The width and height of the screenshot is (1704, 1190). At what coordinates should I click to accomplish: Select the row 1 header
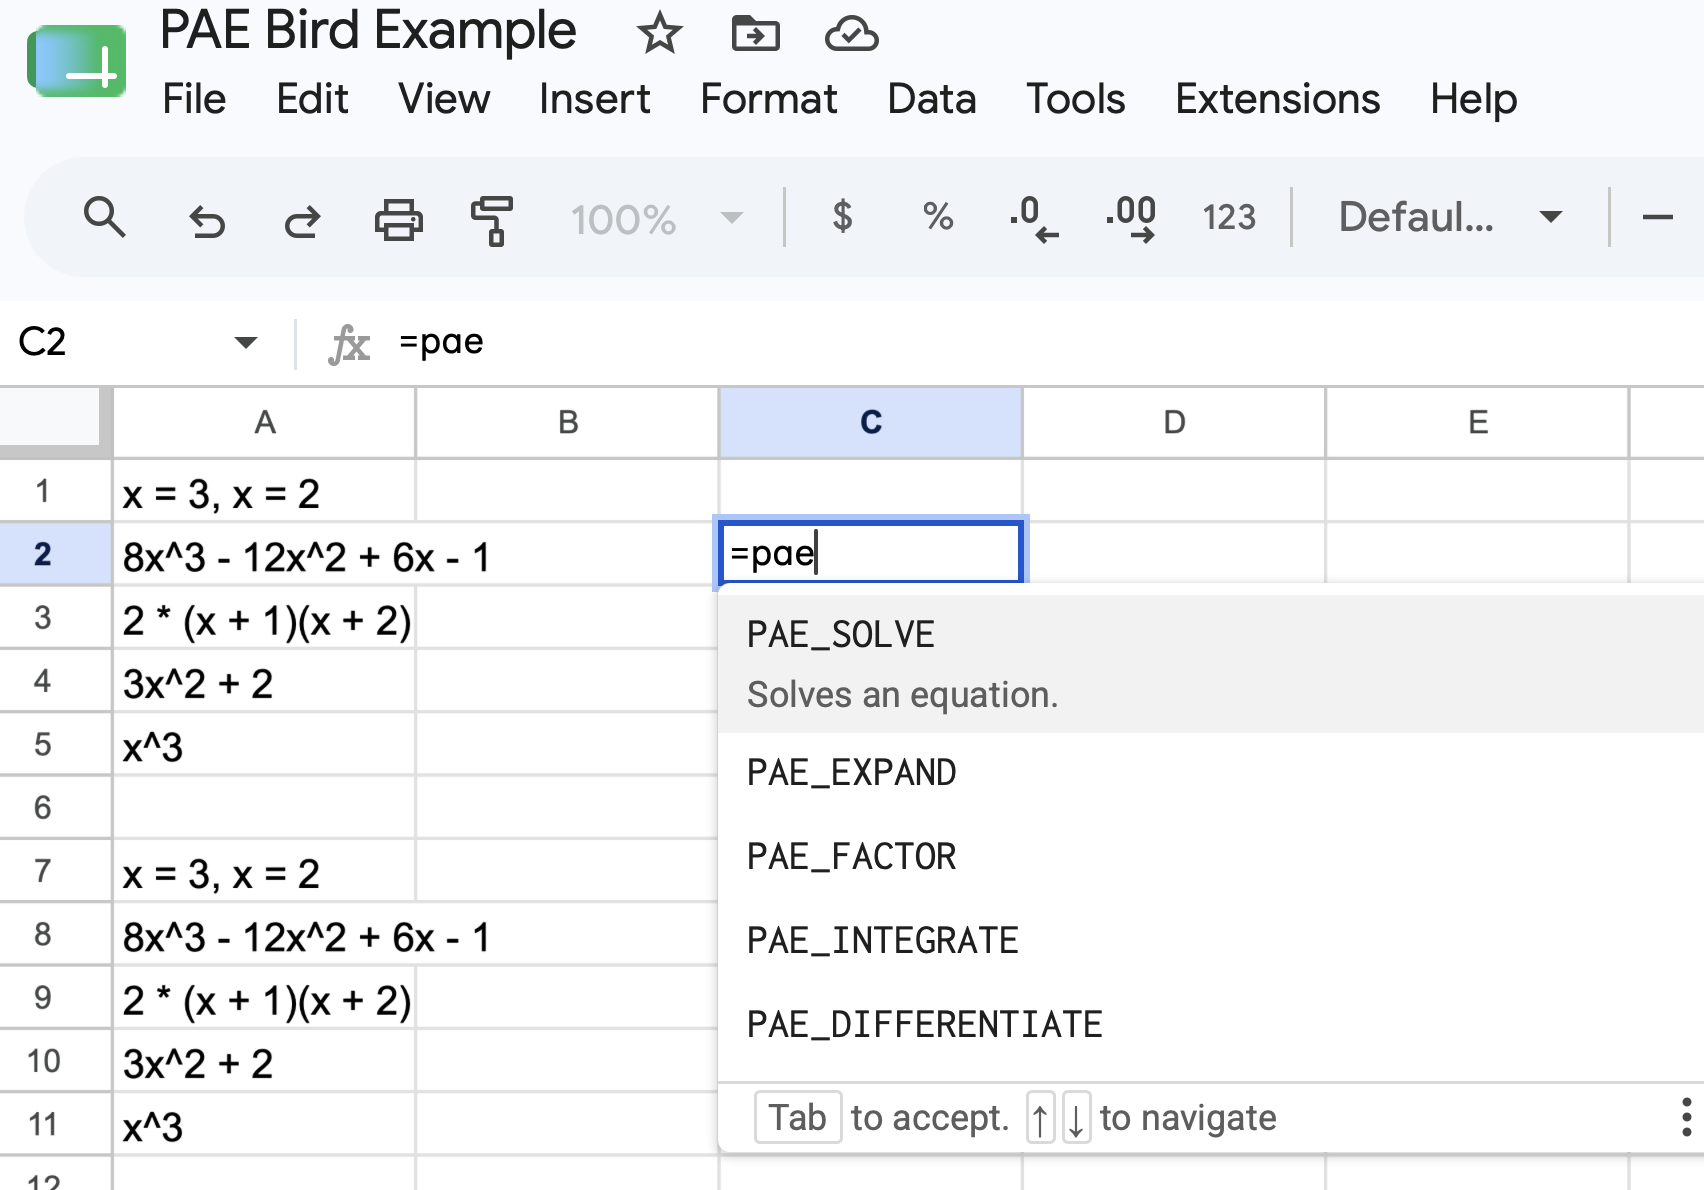(x=56, y=491)
